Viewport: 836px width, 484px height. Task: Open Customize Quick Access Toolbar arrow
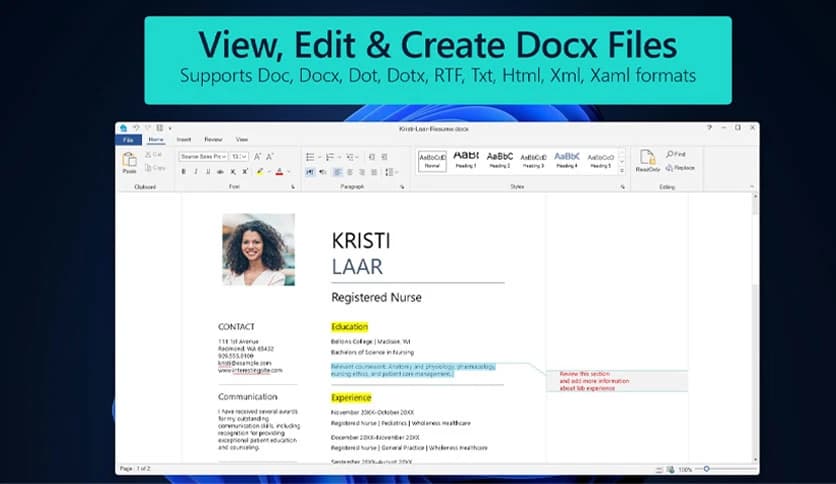click(170, 128)
